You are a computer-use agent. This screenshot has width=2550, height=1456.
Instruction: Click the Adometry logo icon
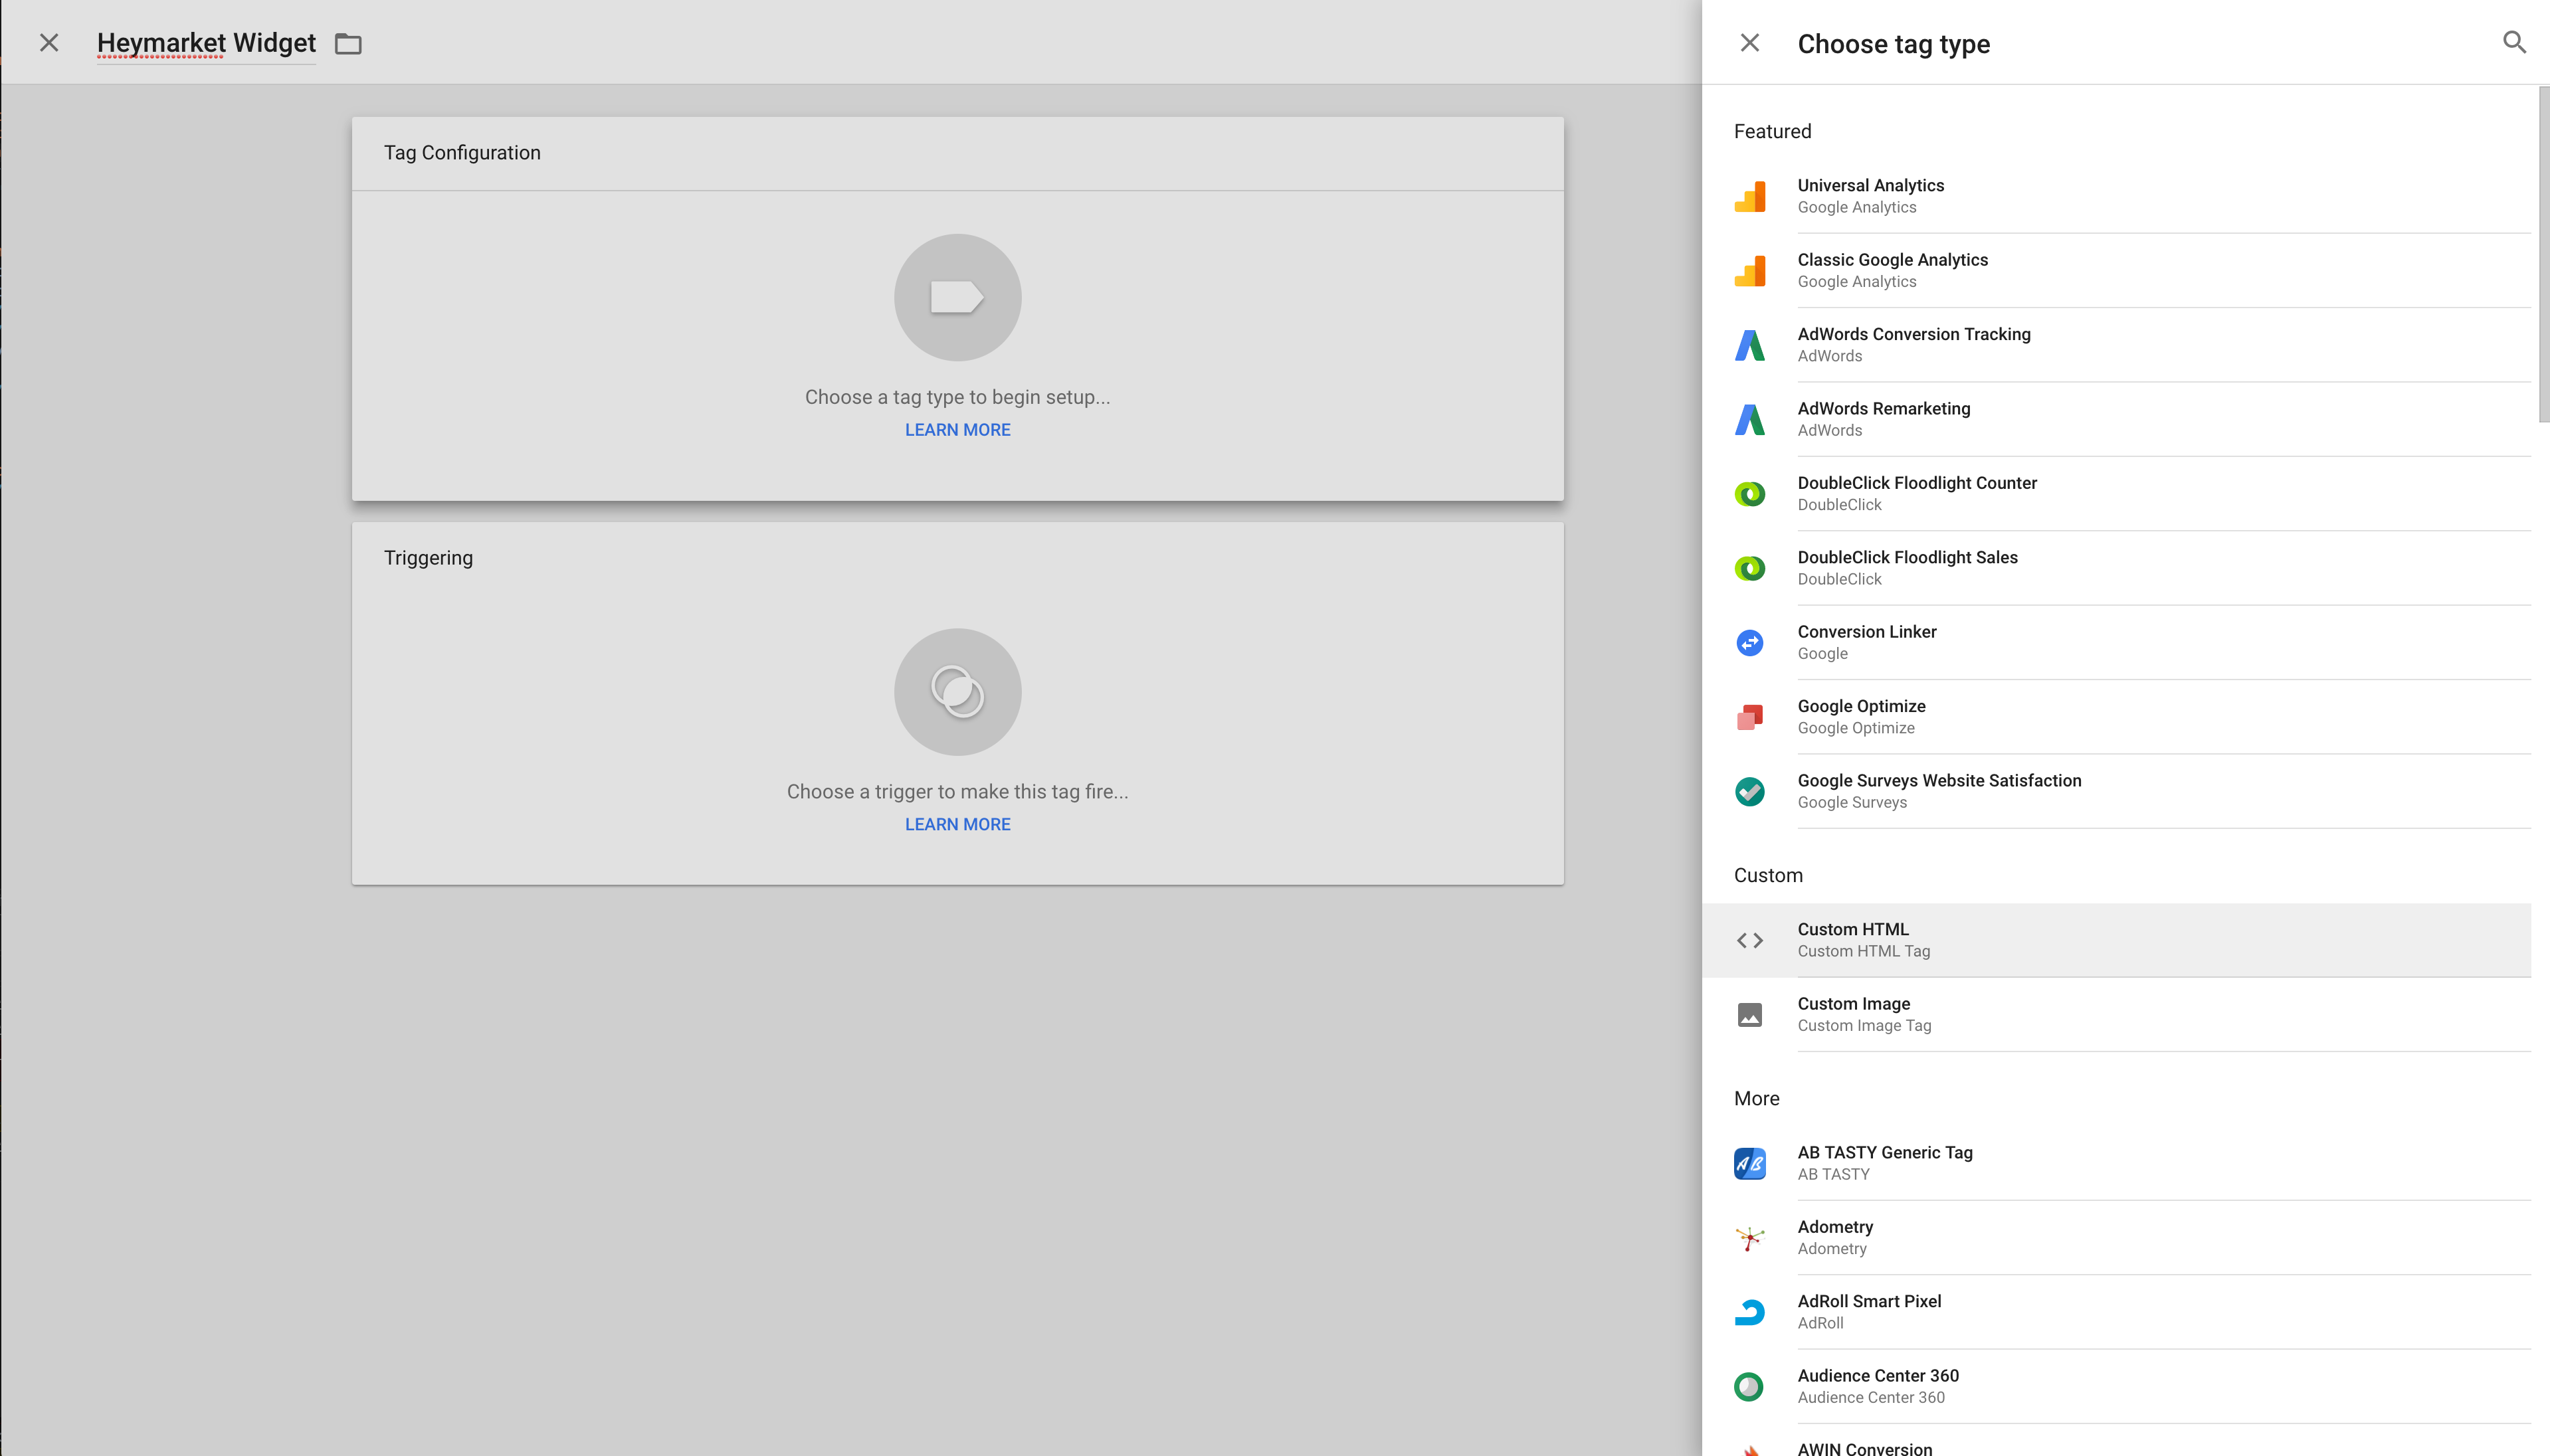1749,1238
